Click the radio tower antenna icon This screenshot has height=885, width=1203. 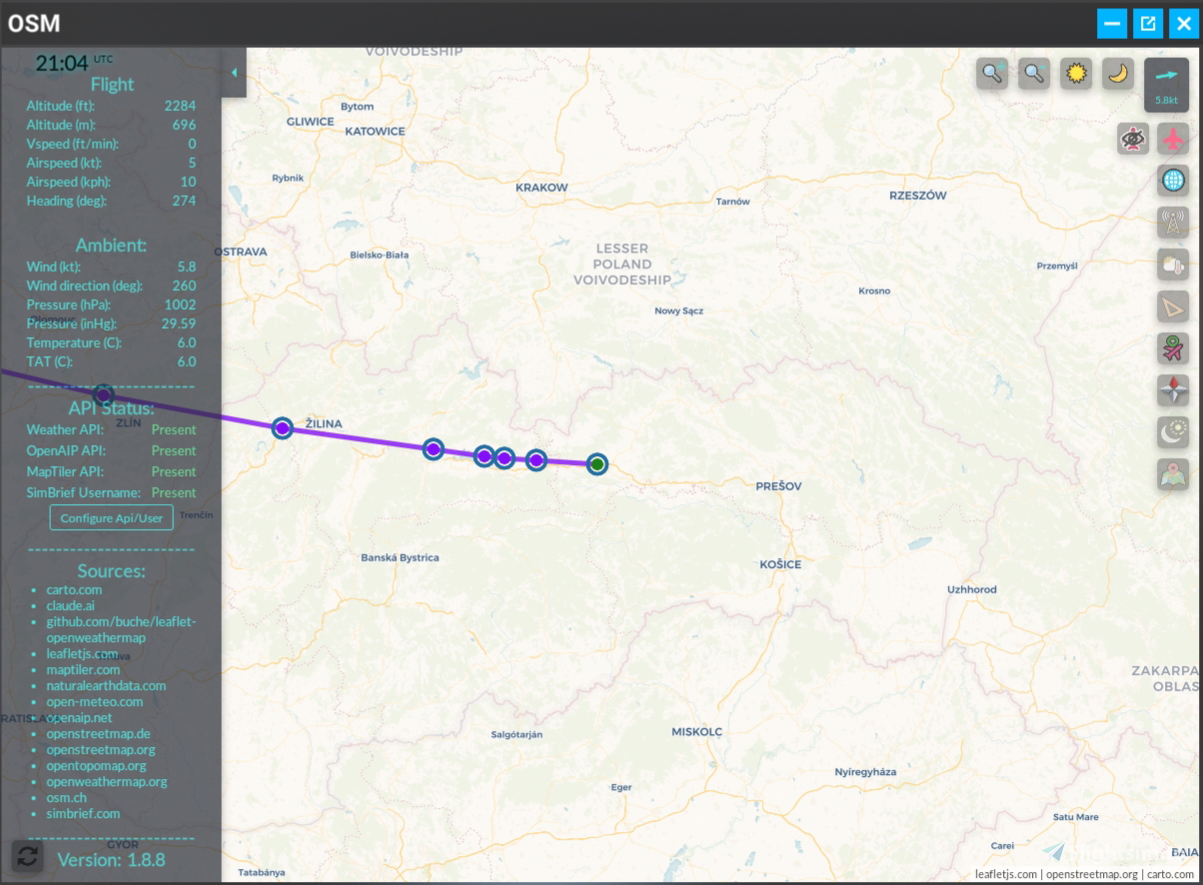1172,222
